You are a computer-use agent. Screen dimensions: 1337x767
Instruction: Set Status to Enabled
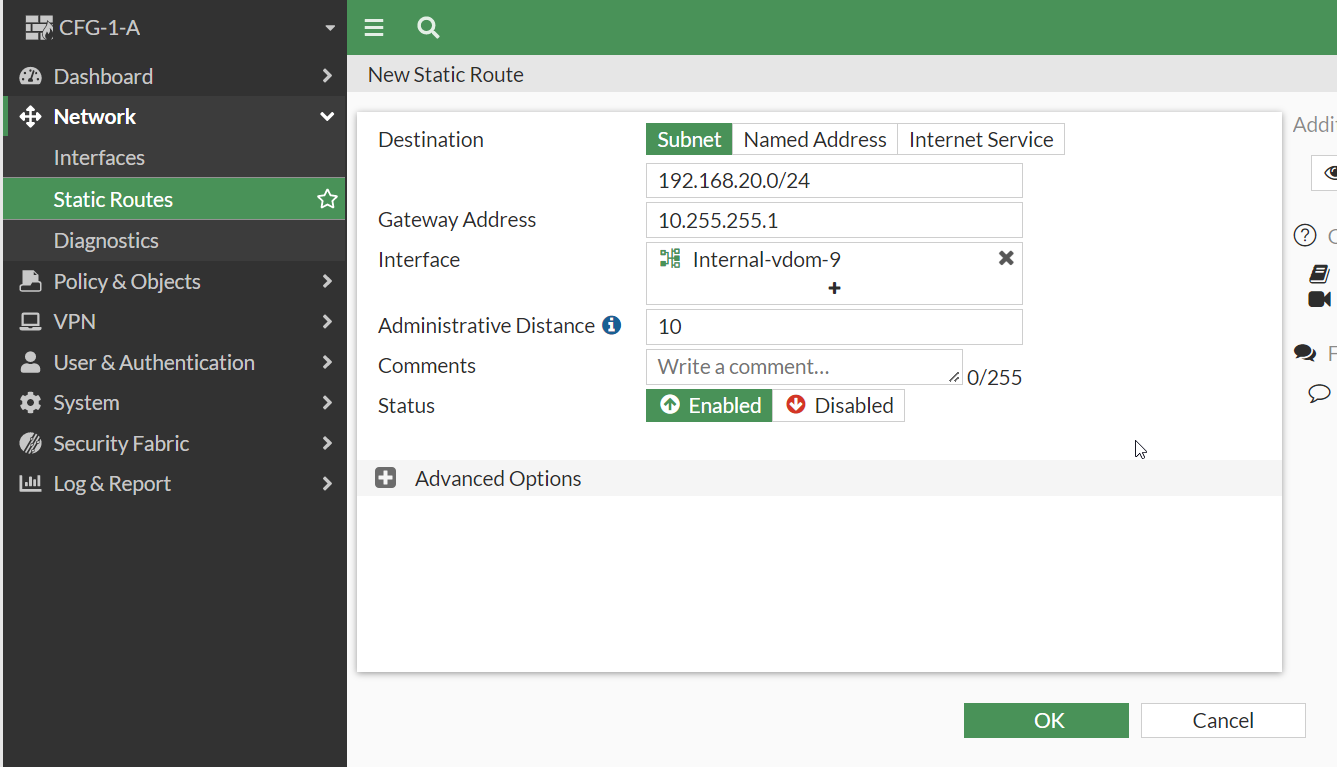(709, 405)
